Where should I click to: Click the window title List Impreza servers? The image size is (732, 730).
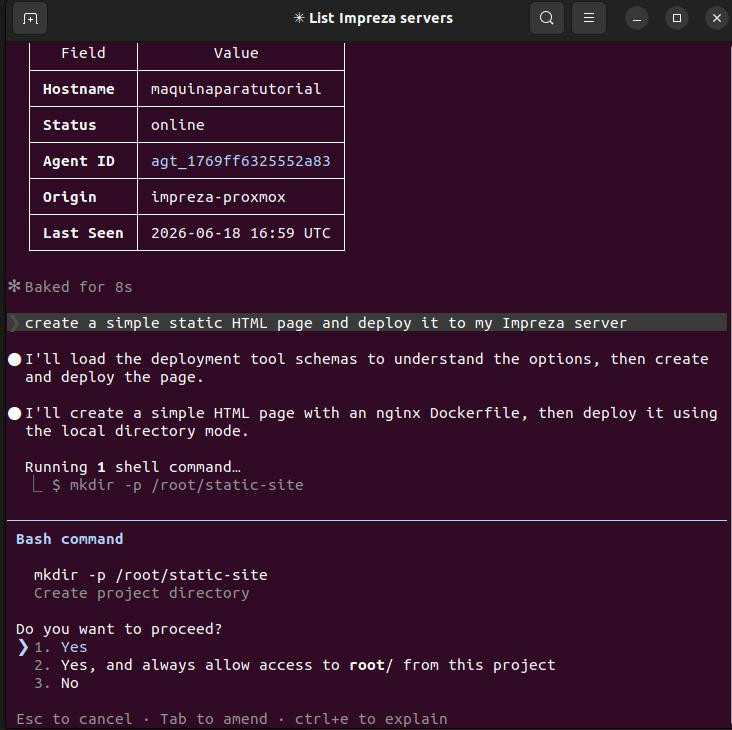pos(380,18)
